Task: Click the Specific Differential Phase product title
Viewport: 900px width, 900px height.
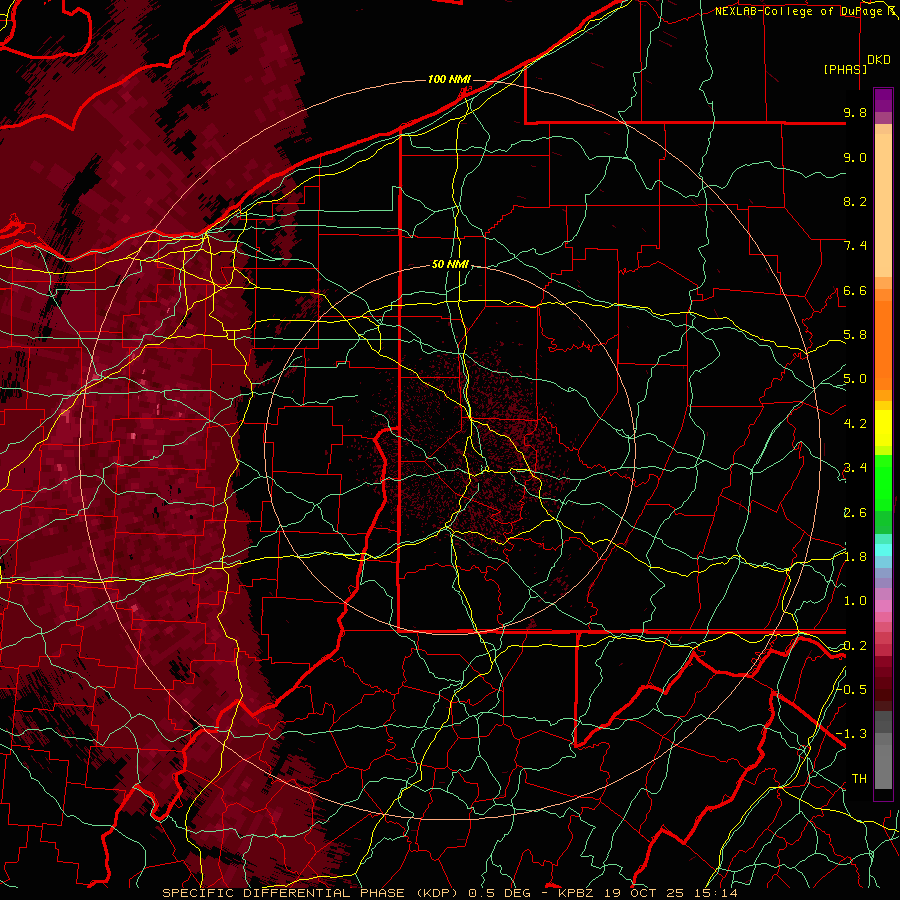Action: click(x=312, y=893)
